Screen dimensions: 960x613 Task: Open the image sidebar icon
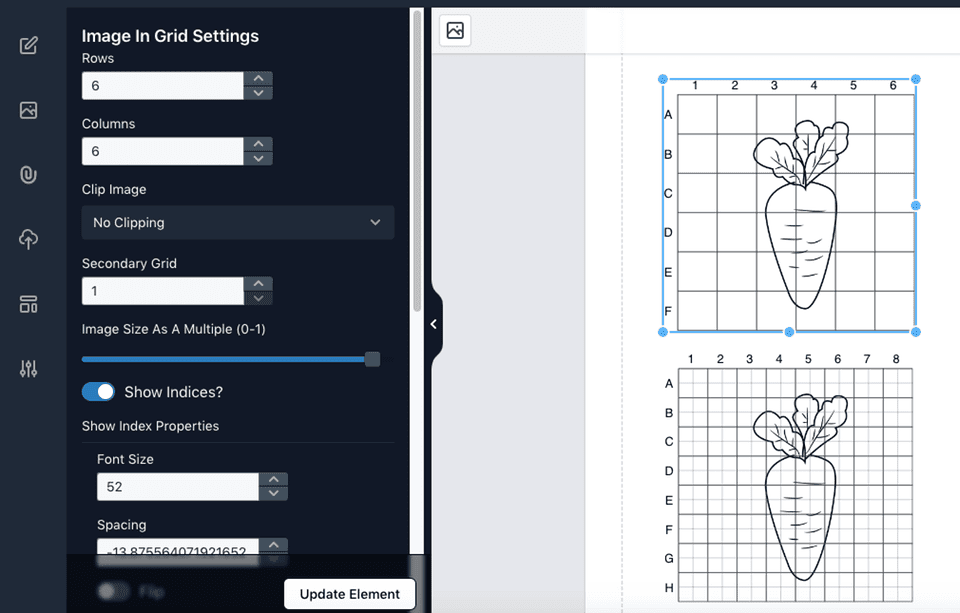click(x=28, y=110)
